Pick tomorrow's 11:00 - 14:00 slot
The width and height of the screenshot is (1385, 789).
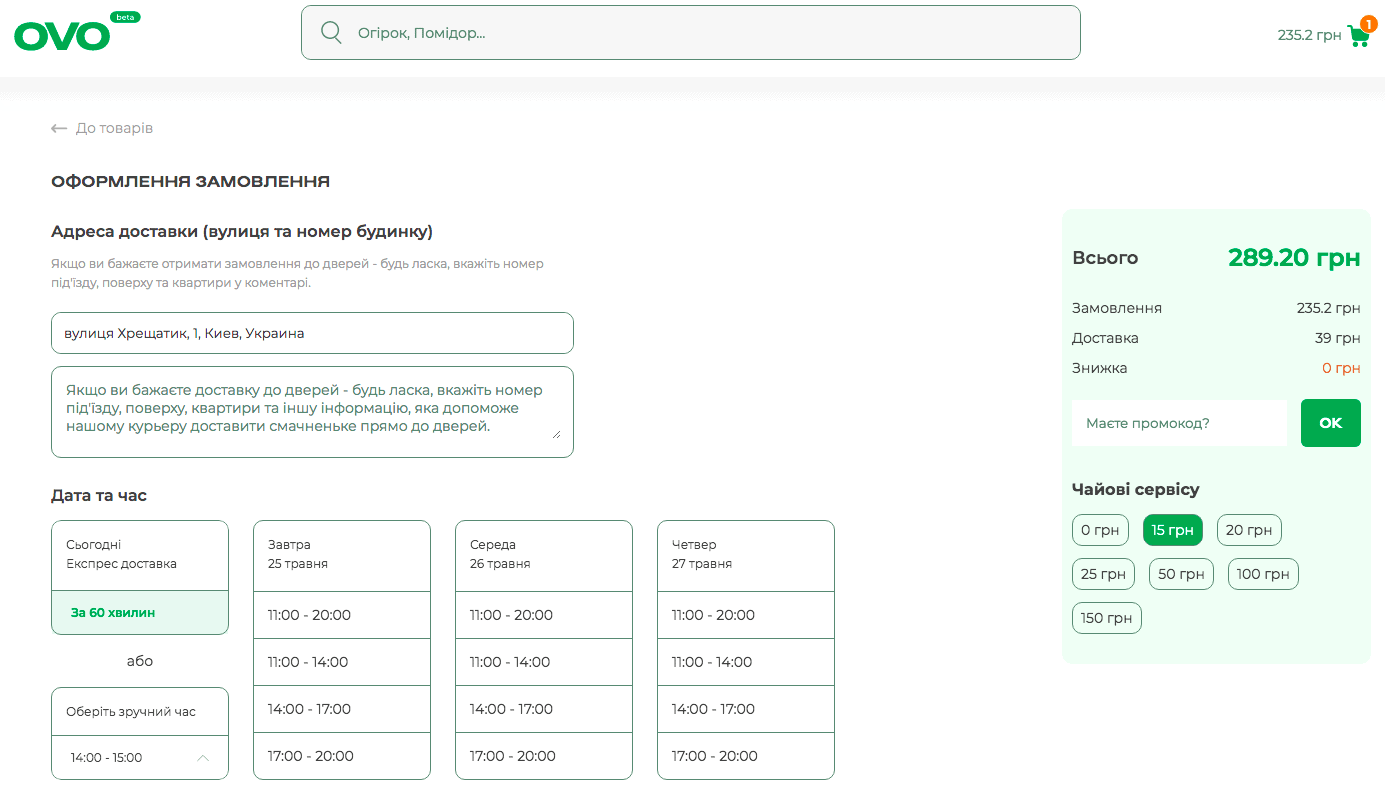pos(342,662)
